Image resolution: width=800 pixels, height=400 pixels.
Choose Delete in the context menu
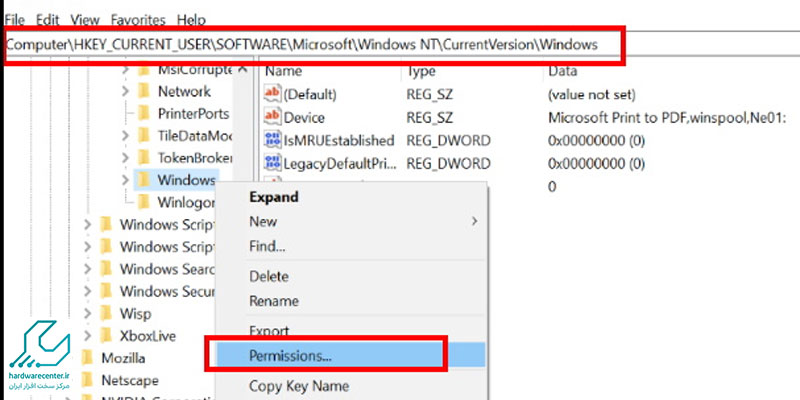tap(350, 277)
